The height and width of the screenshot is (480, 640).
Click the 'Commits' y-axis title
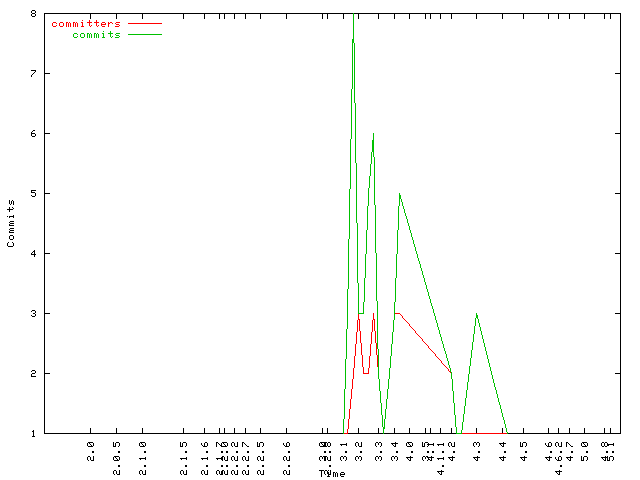coord(11,223)
